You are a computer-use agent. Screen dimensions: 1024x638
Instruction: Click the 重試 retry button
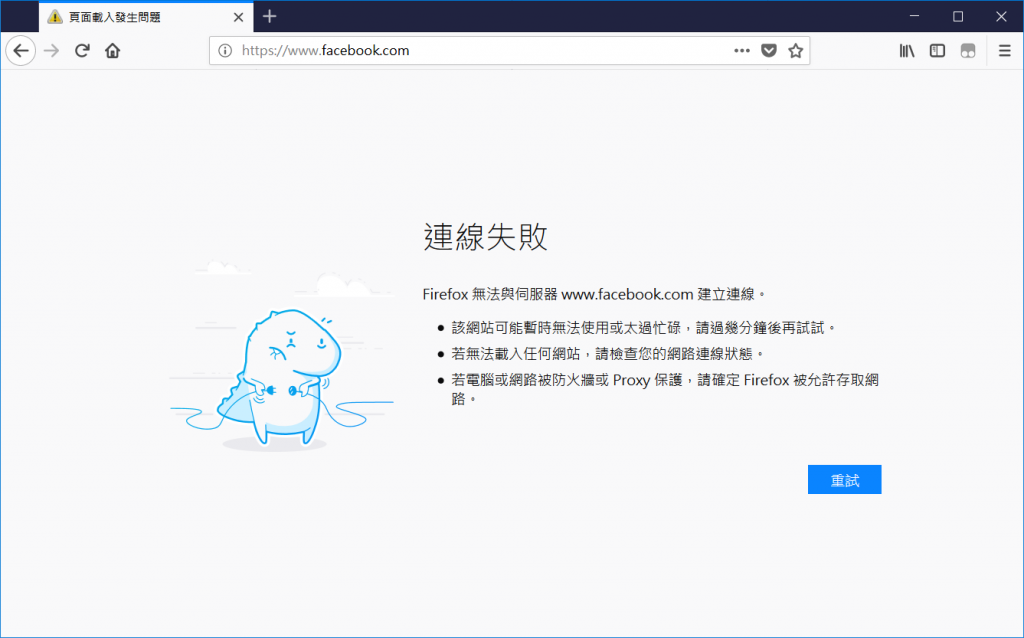pyautogui.click(x=844, y=479)
